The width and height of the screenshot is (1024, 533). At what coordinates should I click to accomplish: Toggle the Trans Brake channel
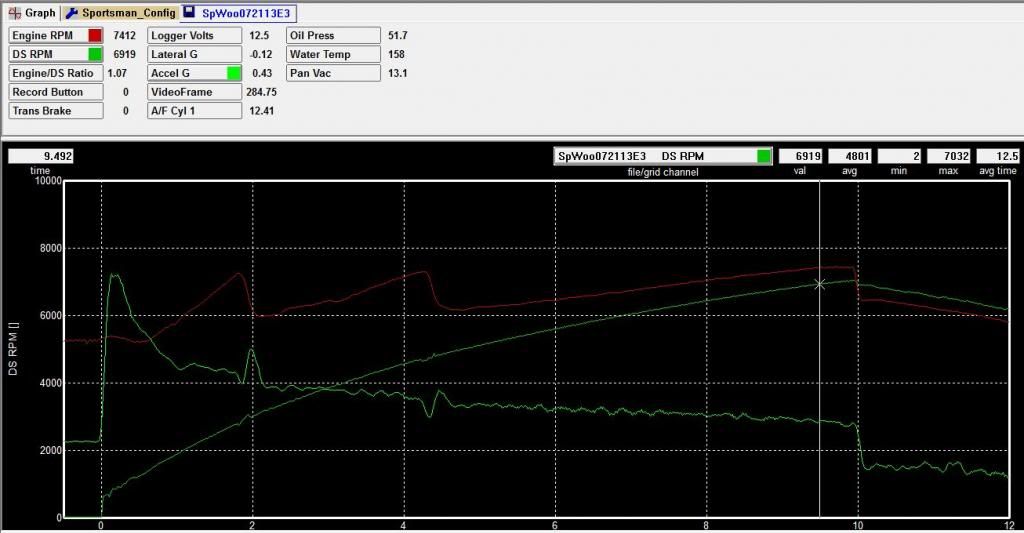55,111
